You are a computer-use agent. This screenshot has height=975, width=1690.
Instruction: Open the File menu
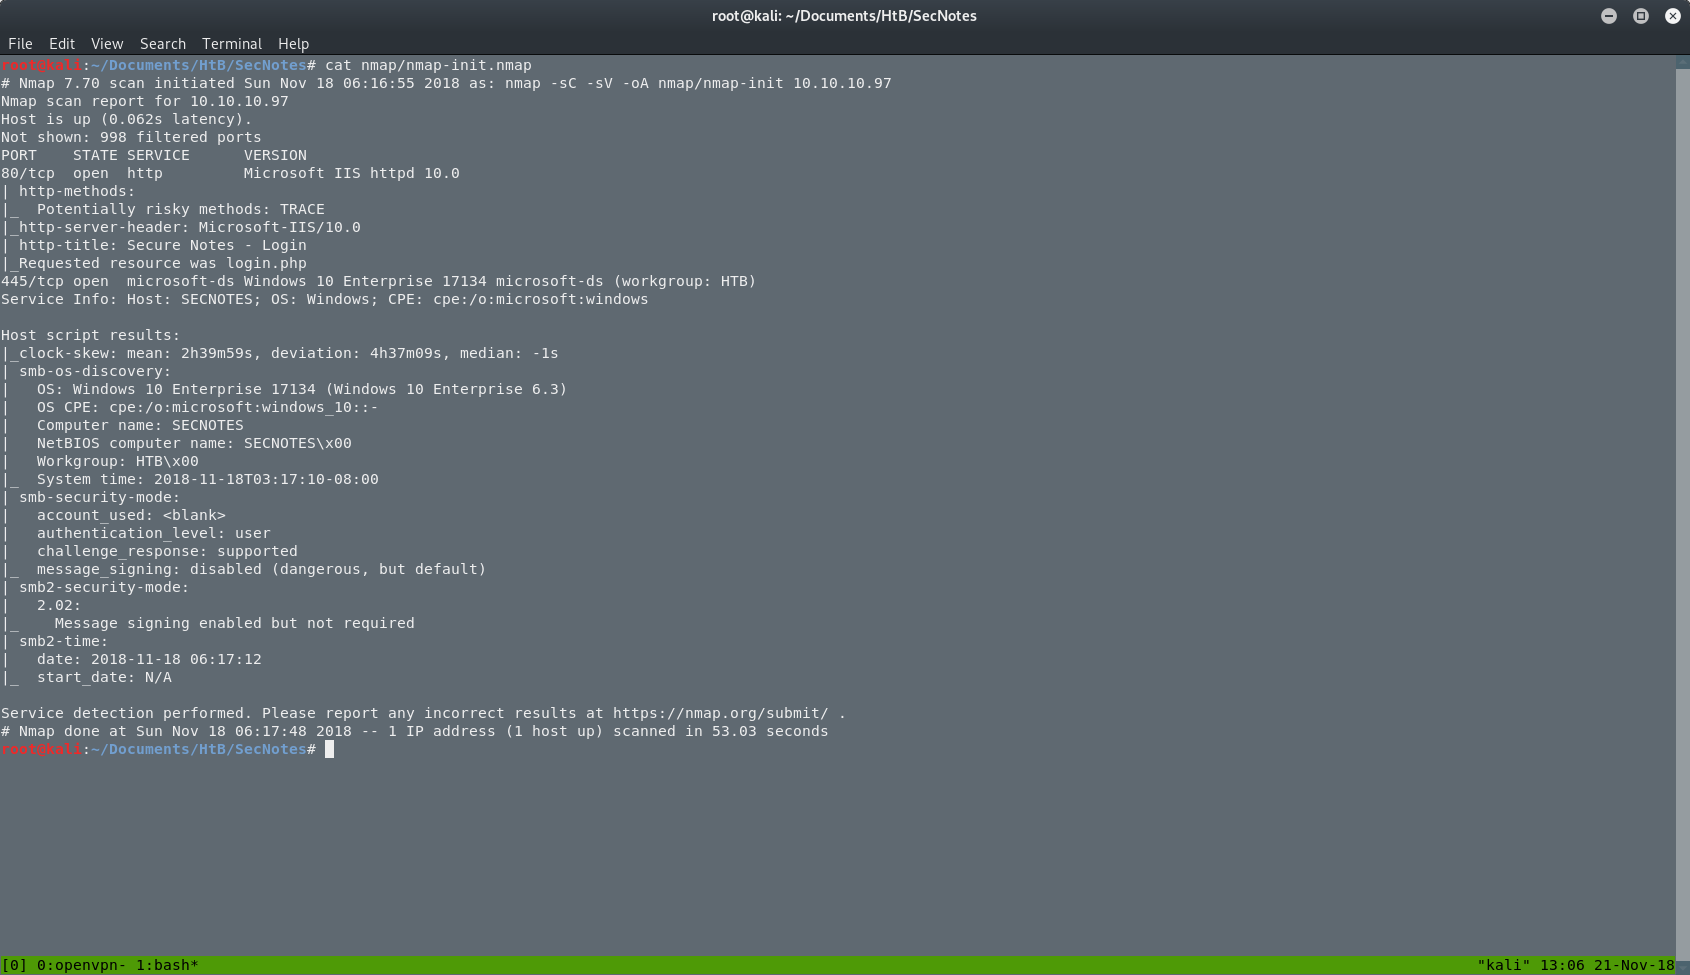[20, 43]
